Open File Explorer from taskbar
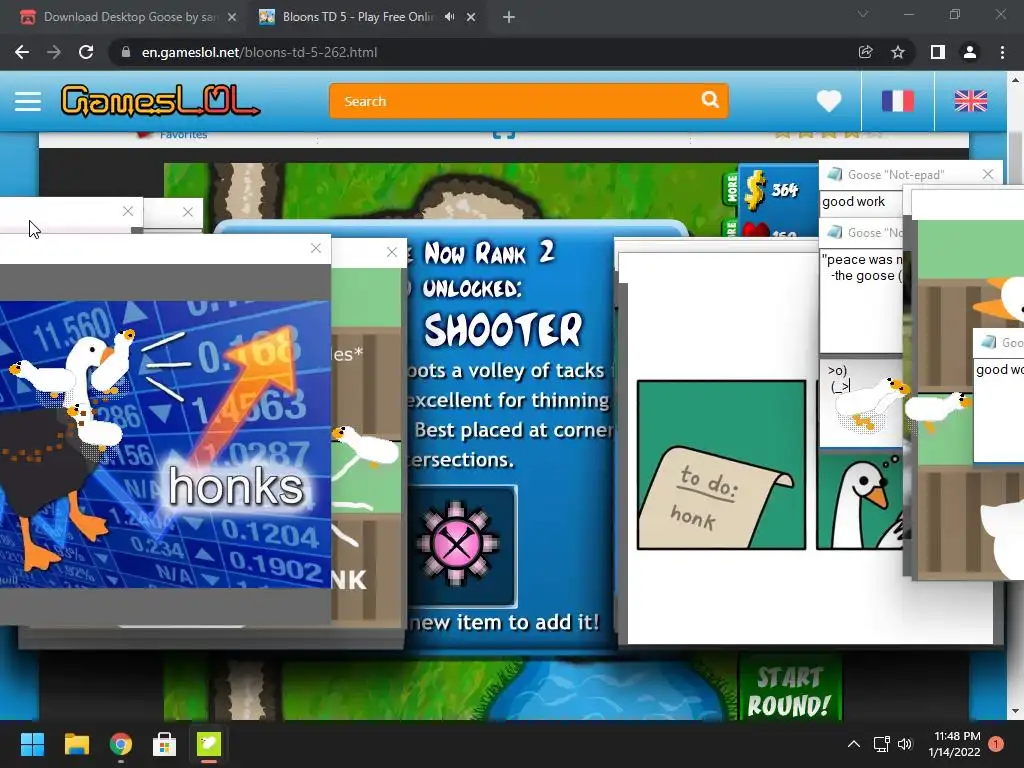Image resolution: width=1024 pixels, height=768 pixels. coord(76,744)
